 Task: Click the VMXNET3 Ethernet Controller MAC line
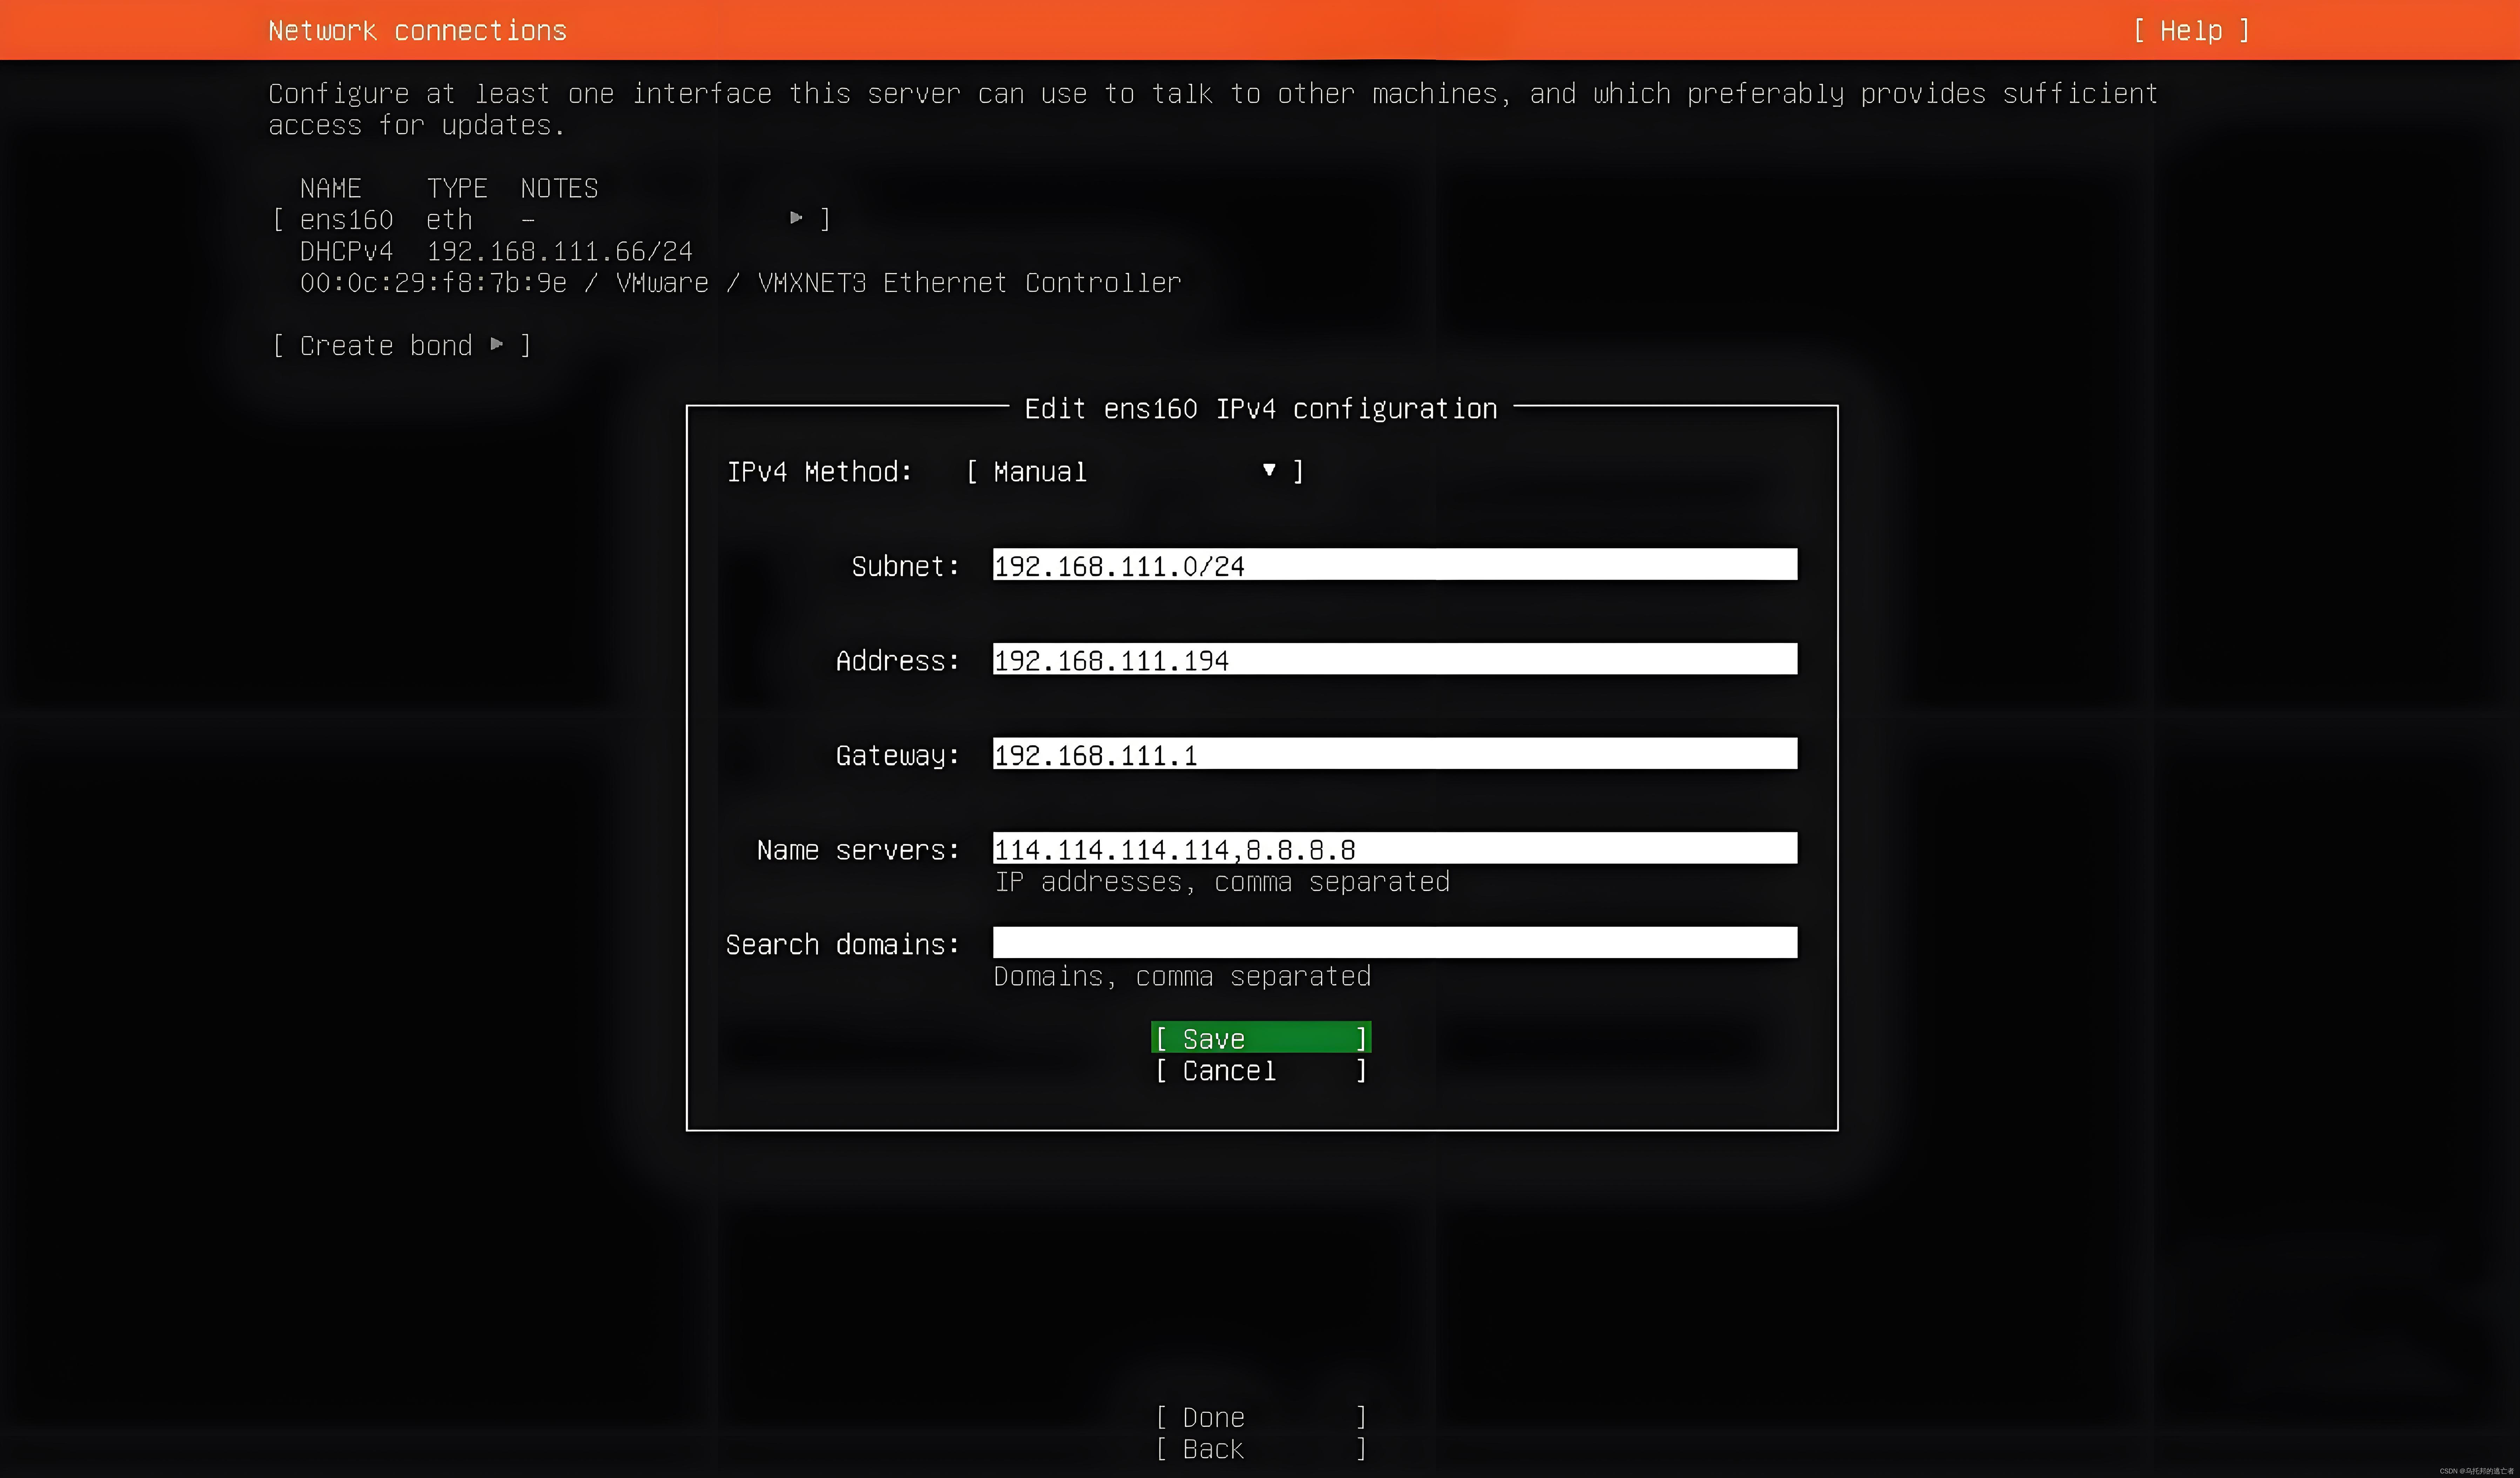[740, 283]
